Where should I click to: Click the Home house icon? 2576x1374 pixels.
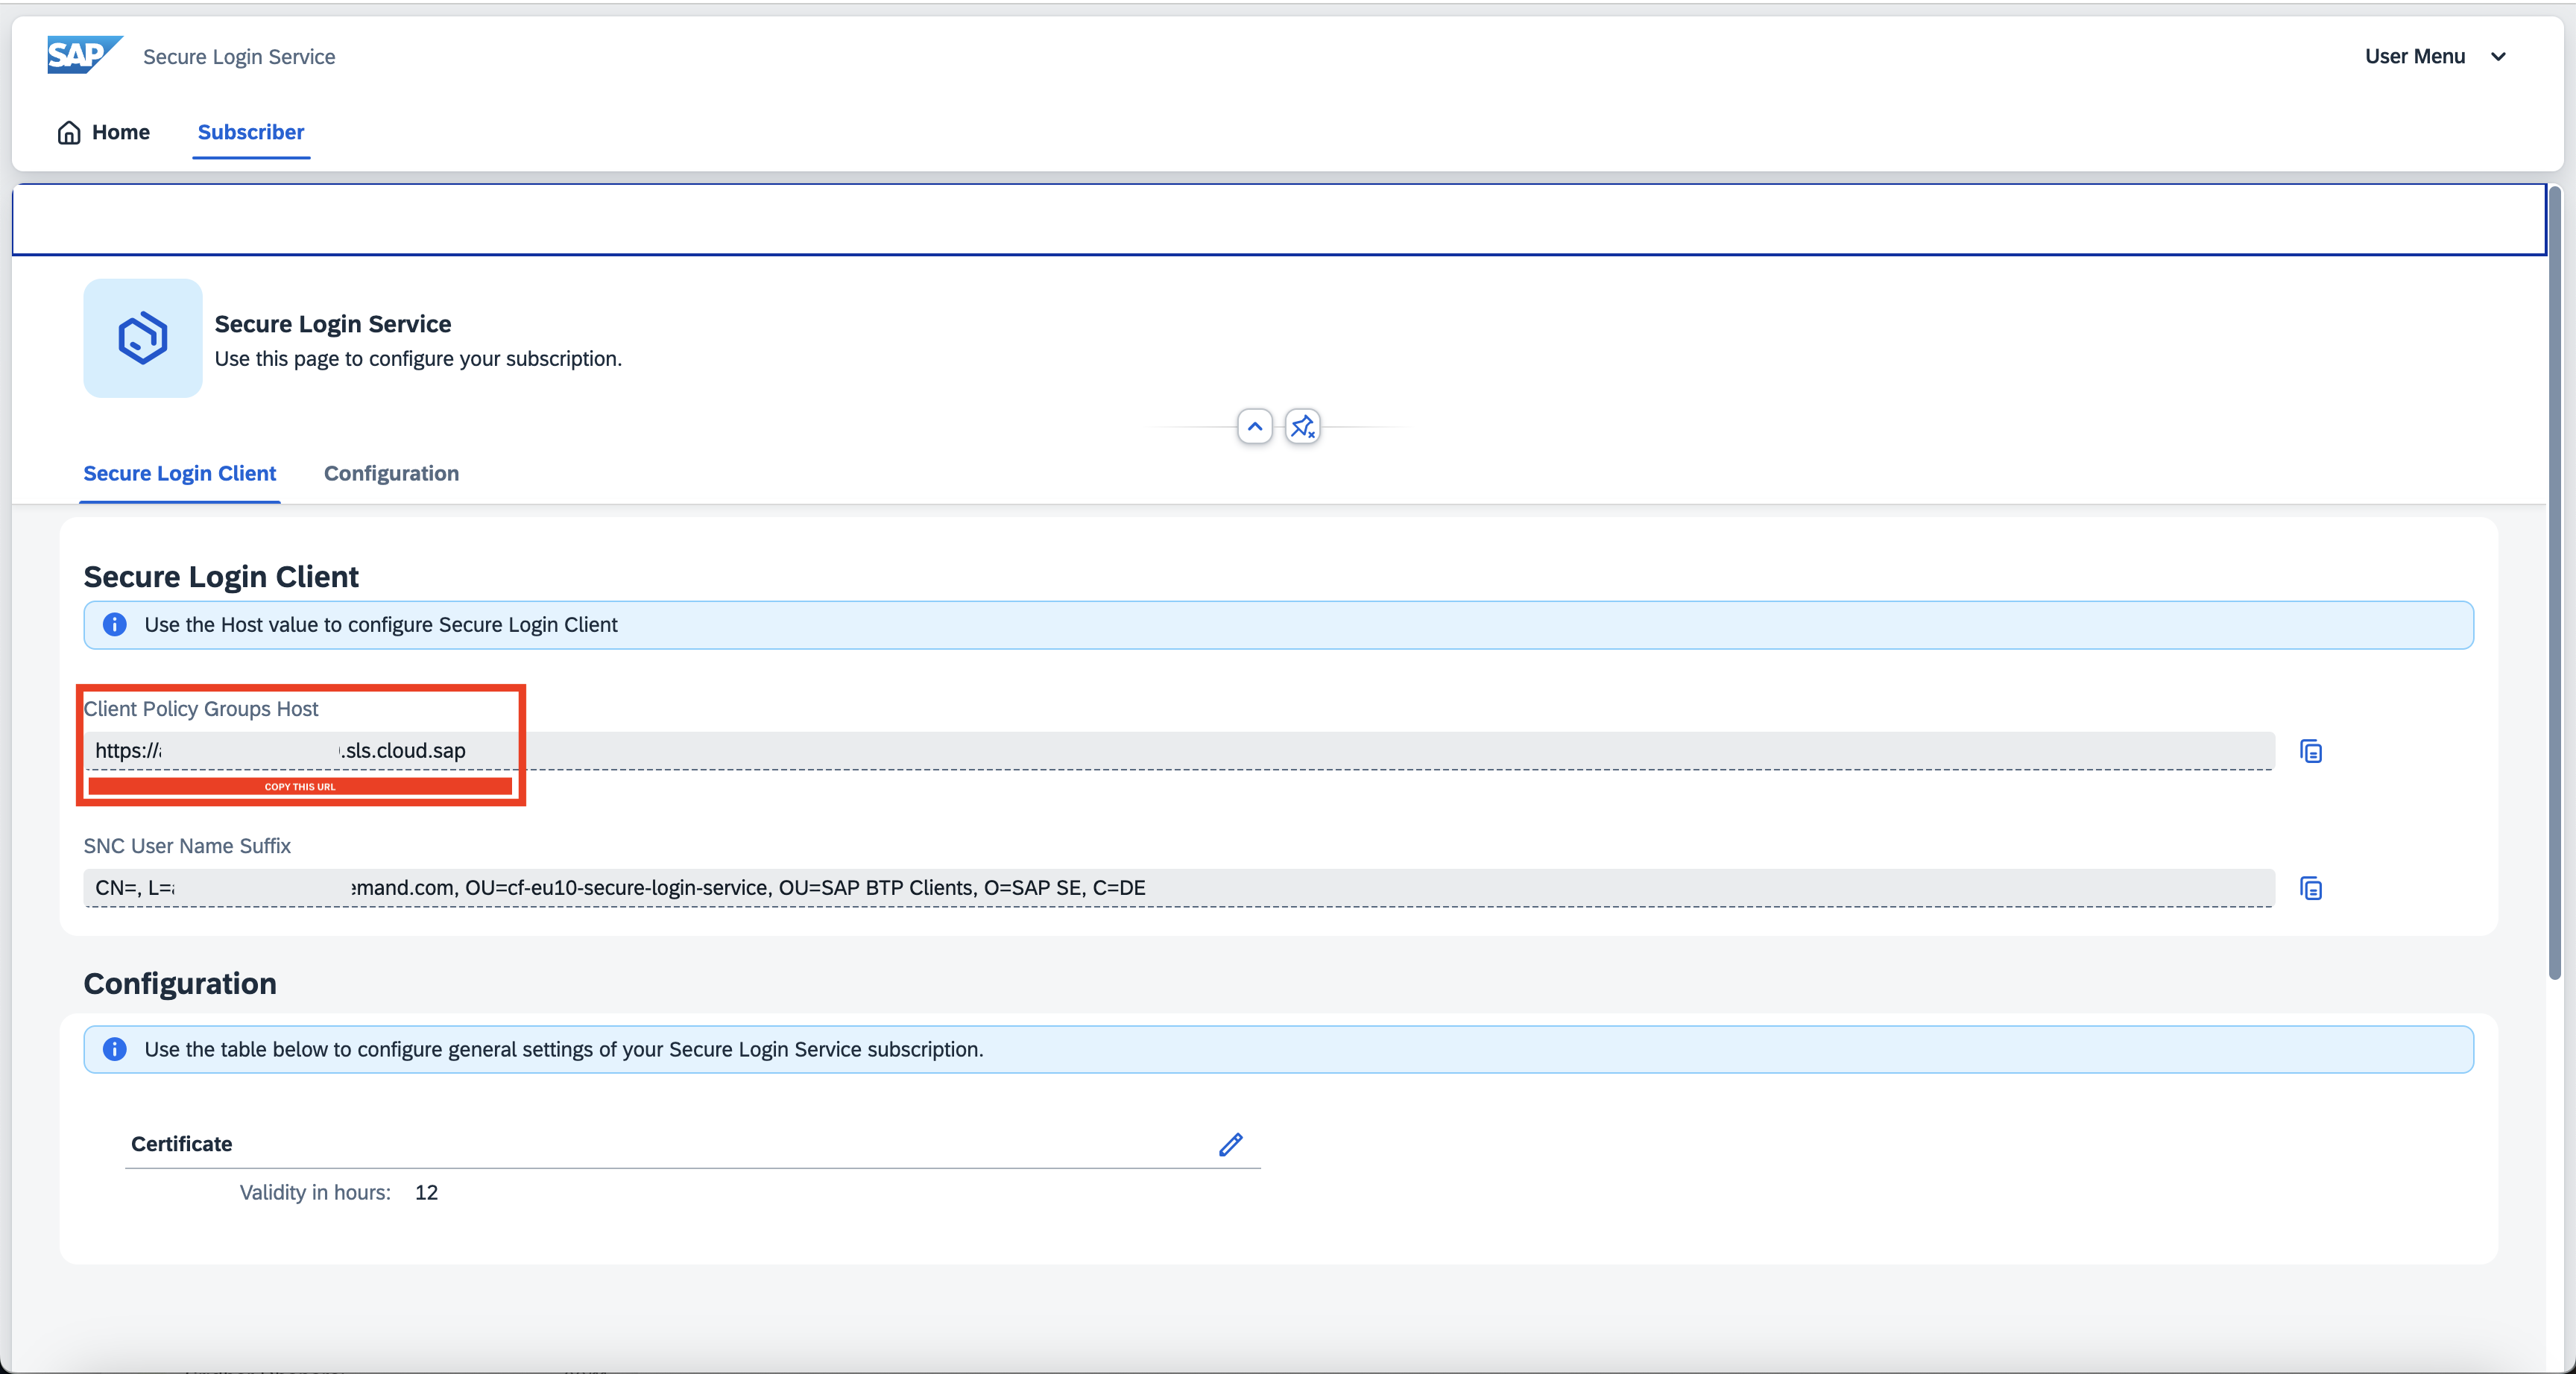[69, 132]
